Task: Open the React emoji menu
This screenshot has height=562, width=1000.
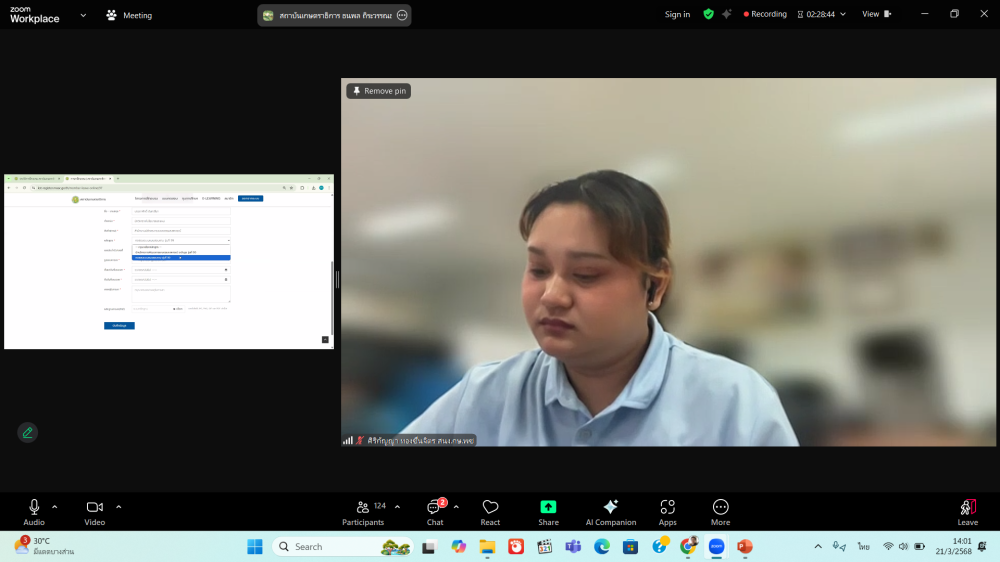Action: click(490, 512)
